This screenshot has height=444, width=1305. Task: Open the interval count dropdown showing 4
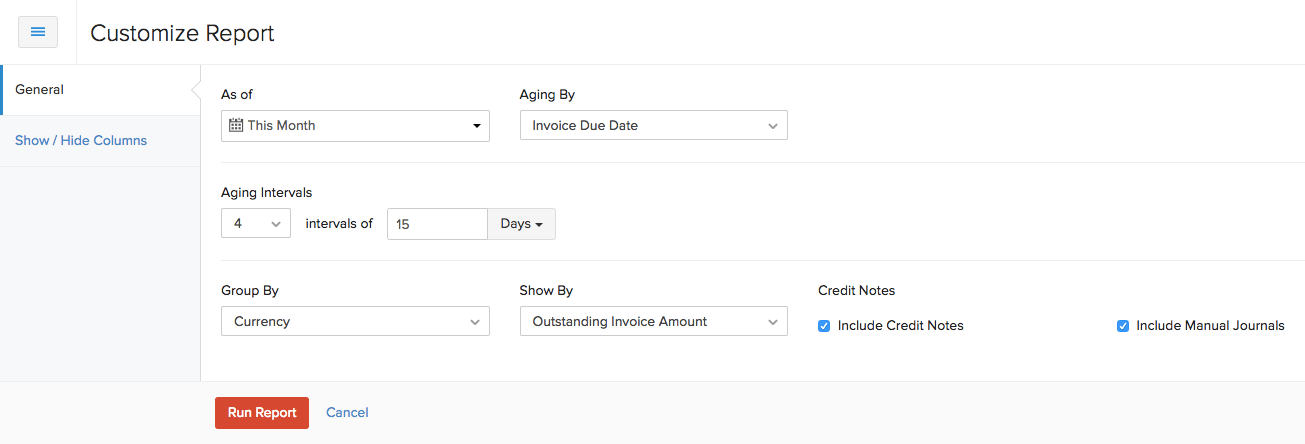[x=256, y=224]
